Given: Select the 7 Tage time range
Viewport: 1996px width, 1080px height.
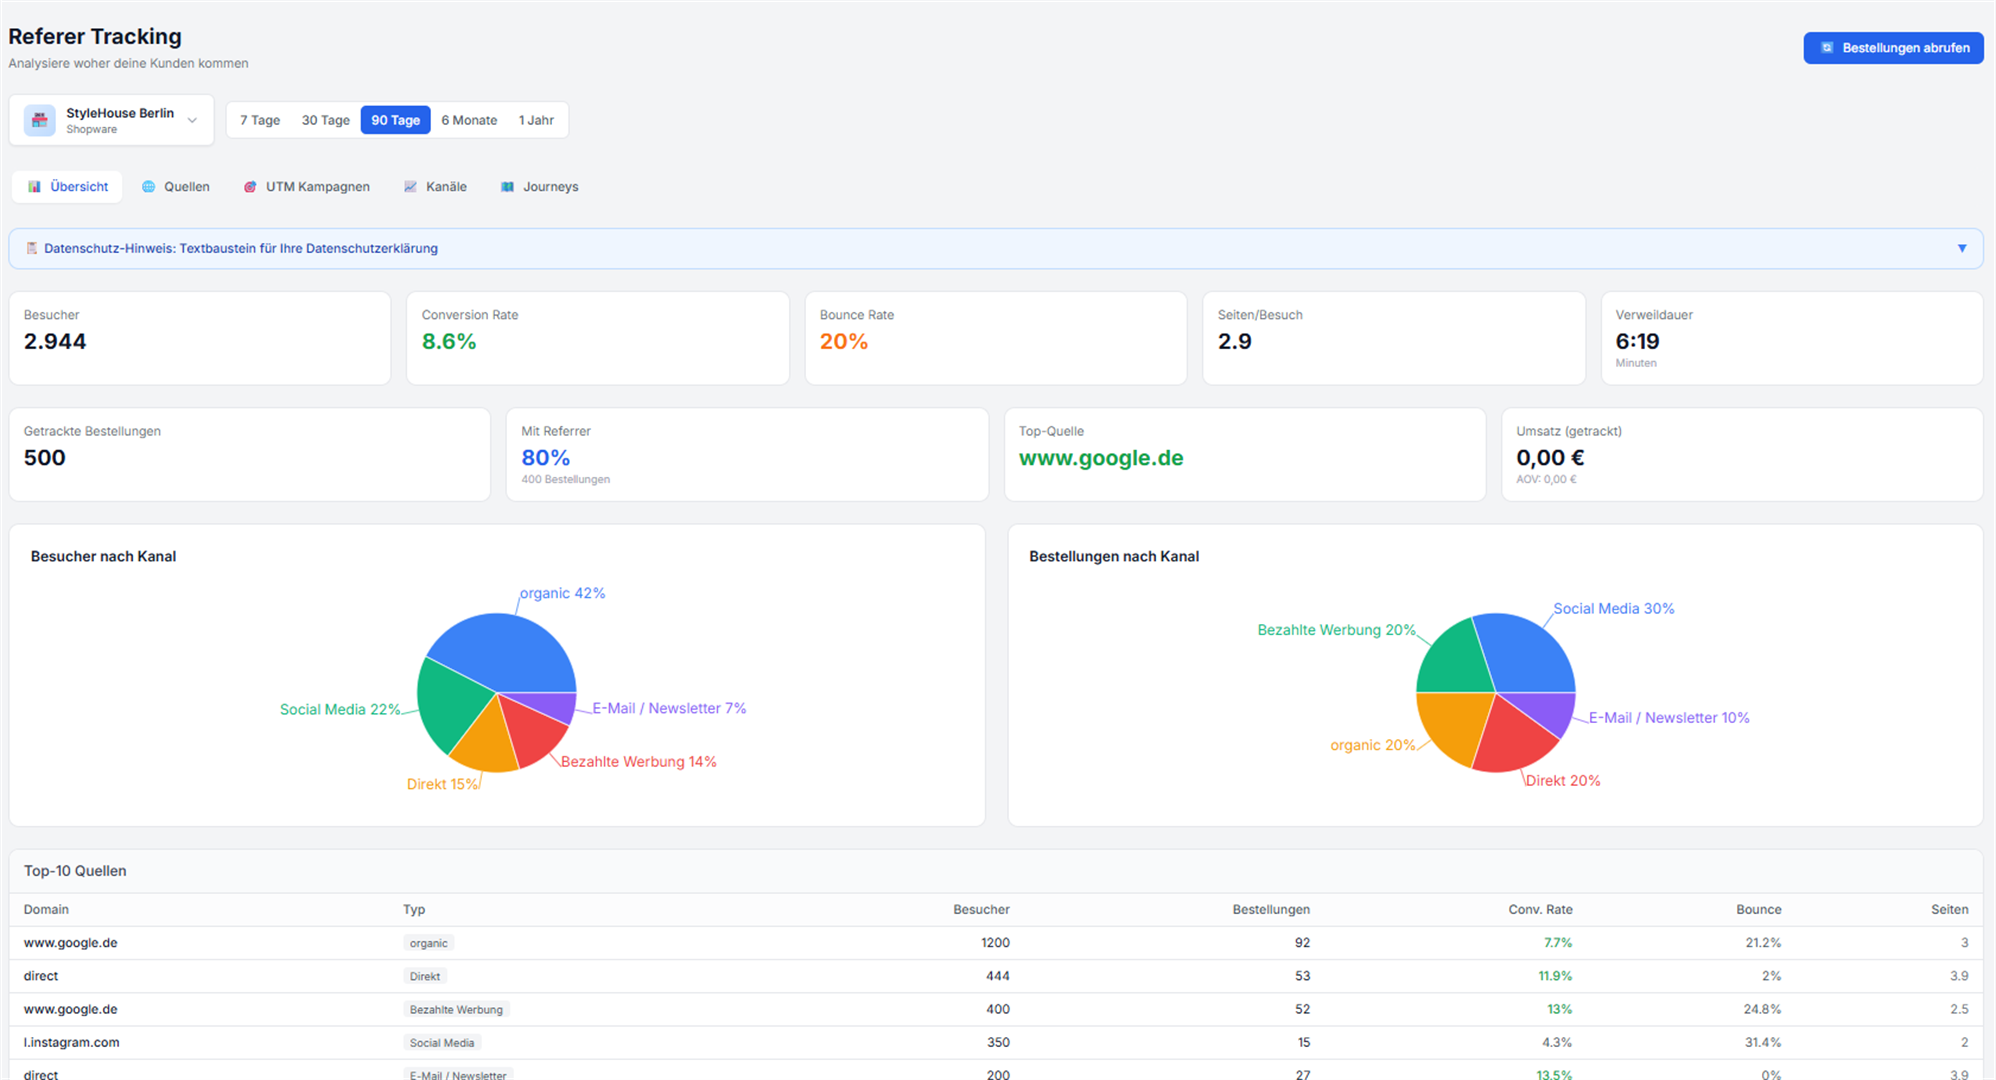Looking at the screenshot, I should point(260,120).
